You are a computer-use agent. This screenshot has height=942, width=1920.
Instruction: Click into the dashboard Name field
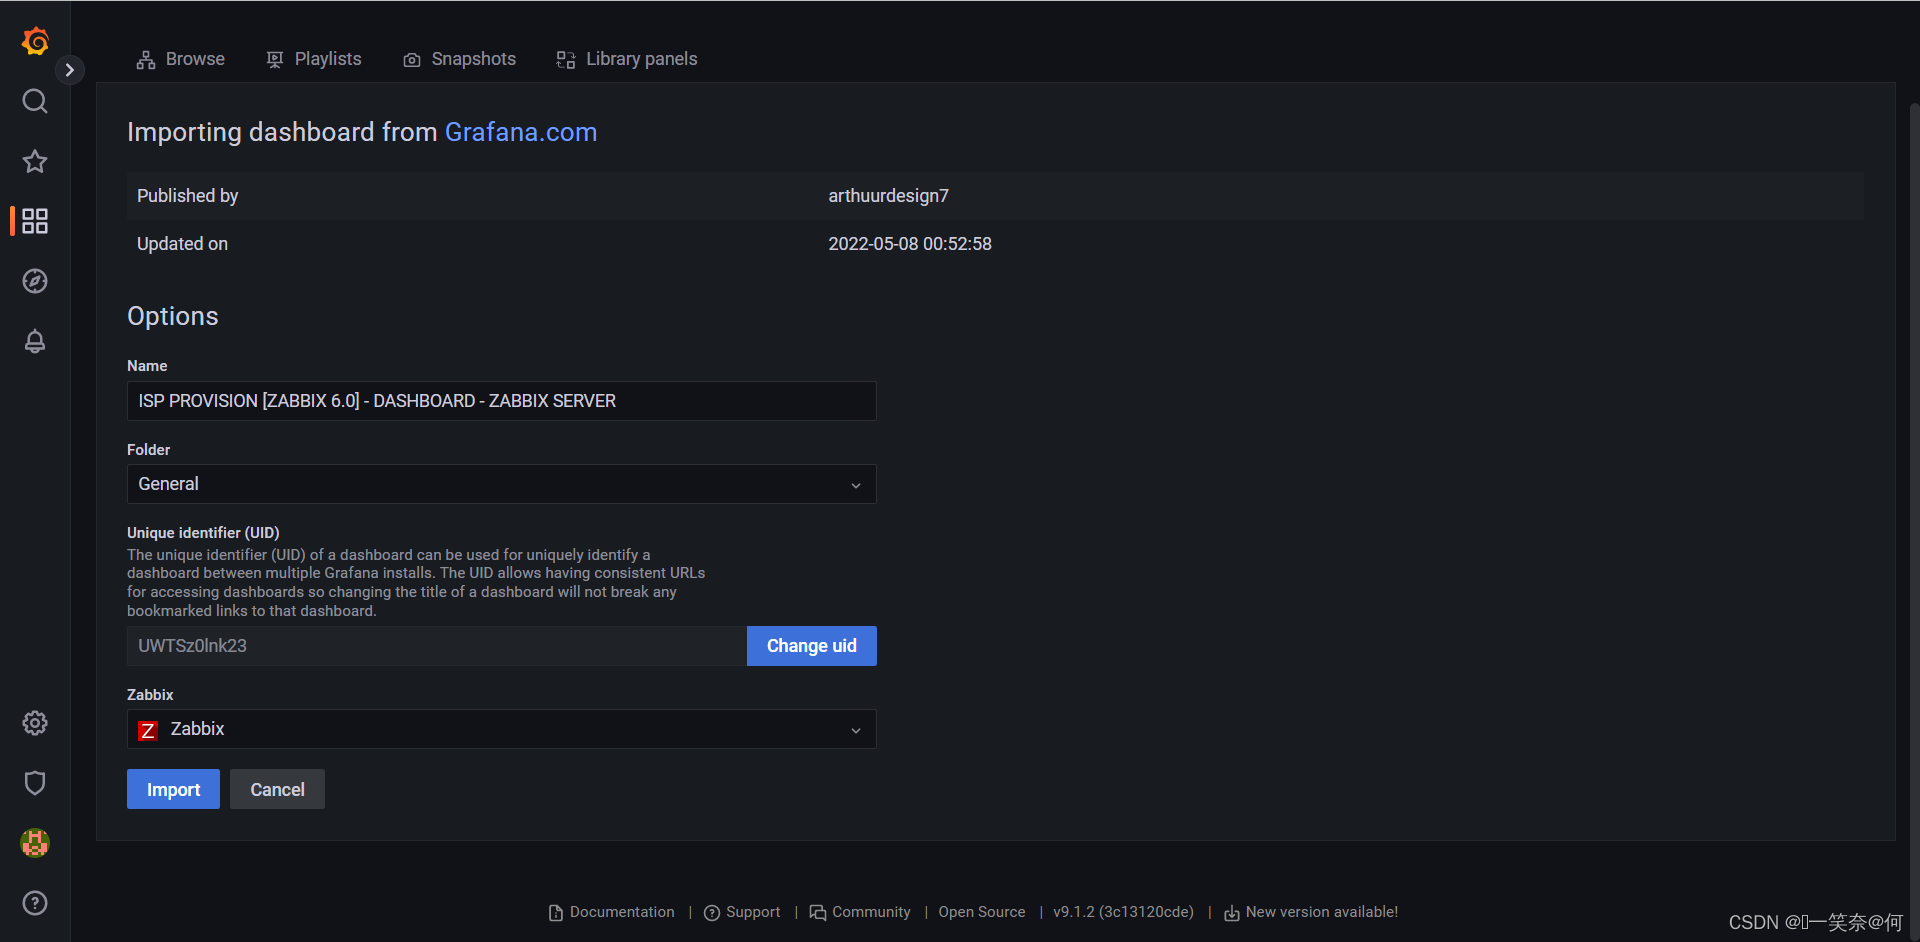coord(502,401)
